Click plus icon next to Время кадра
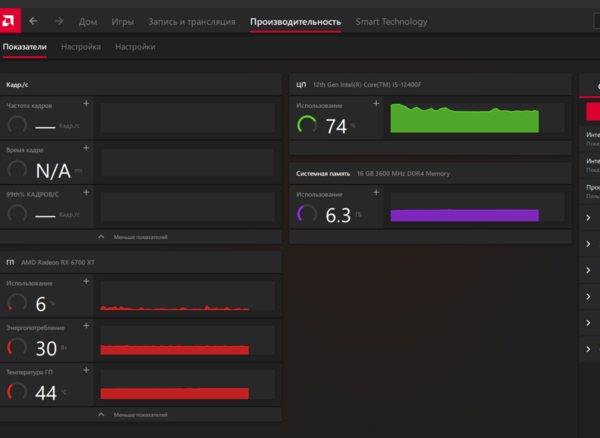The height and width of the screenshot is (438, 600). click(85, 149)
